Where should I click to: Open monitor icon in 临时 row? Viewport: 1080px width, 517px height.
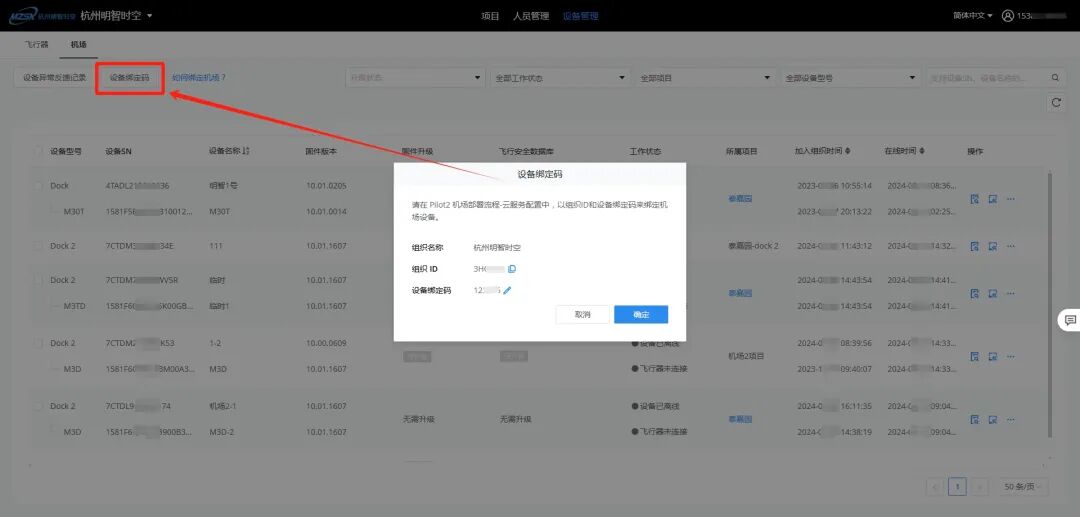(993, 293)
